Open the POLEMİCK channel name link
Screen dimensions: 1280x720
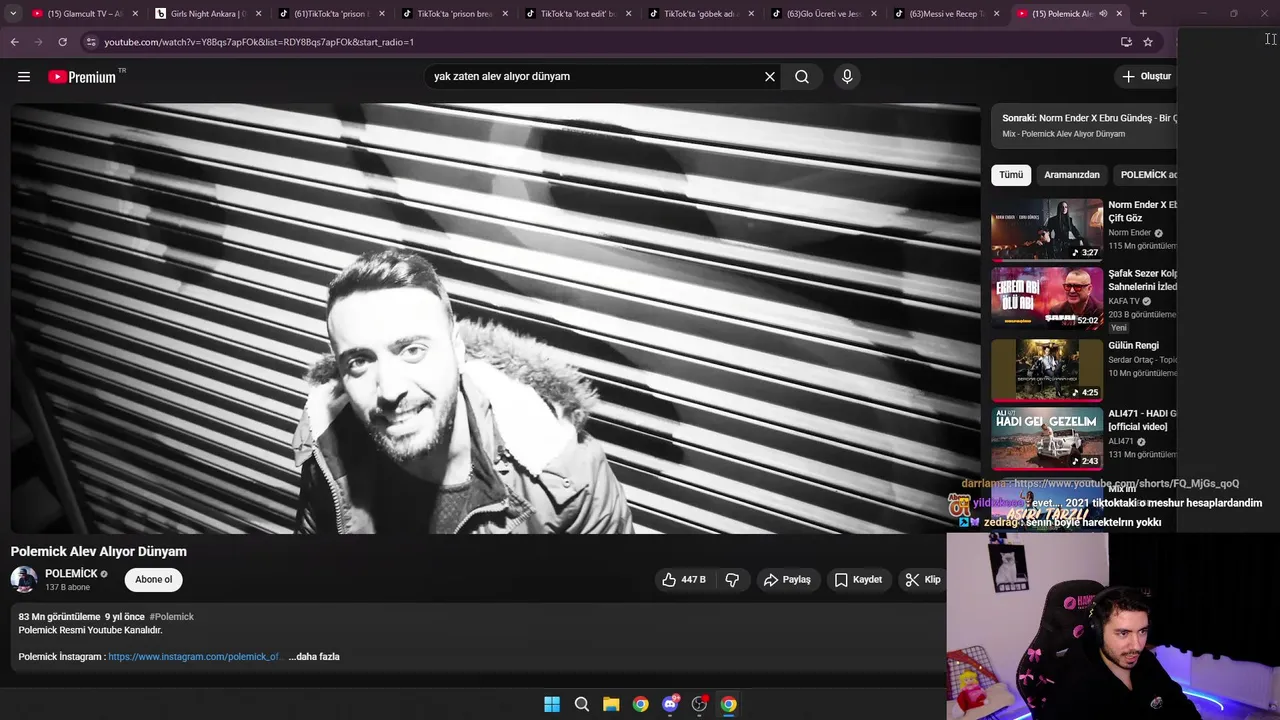point(71,574)
